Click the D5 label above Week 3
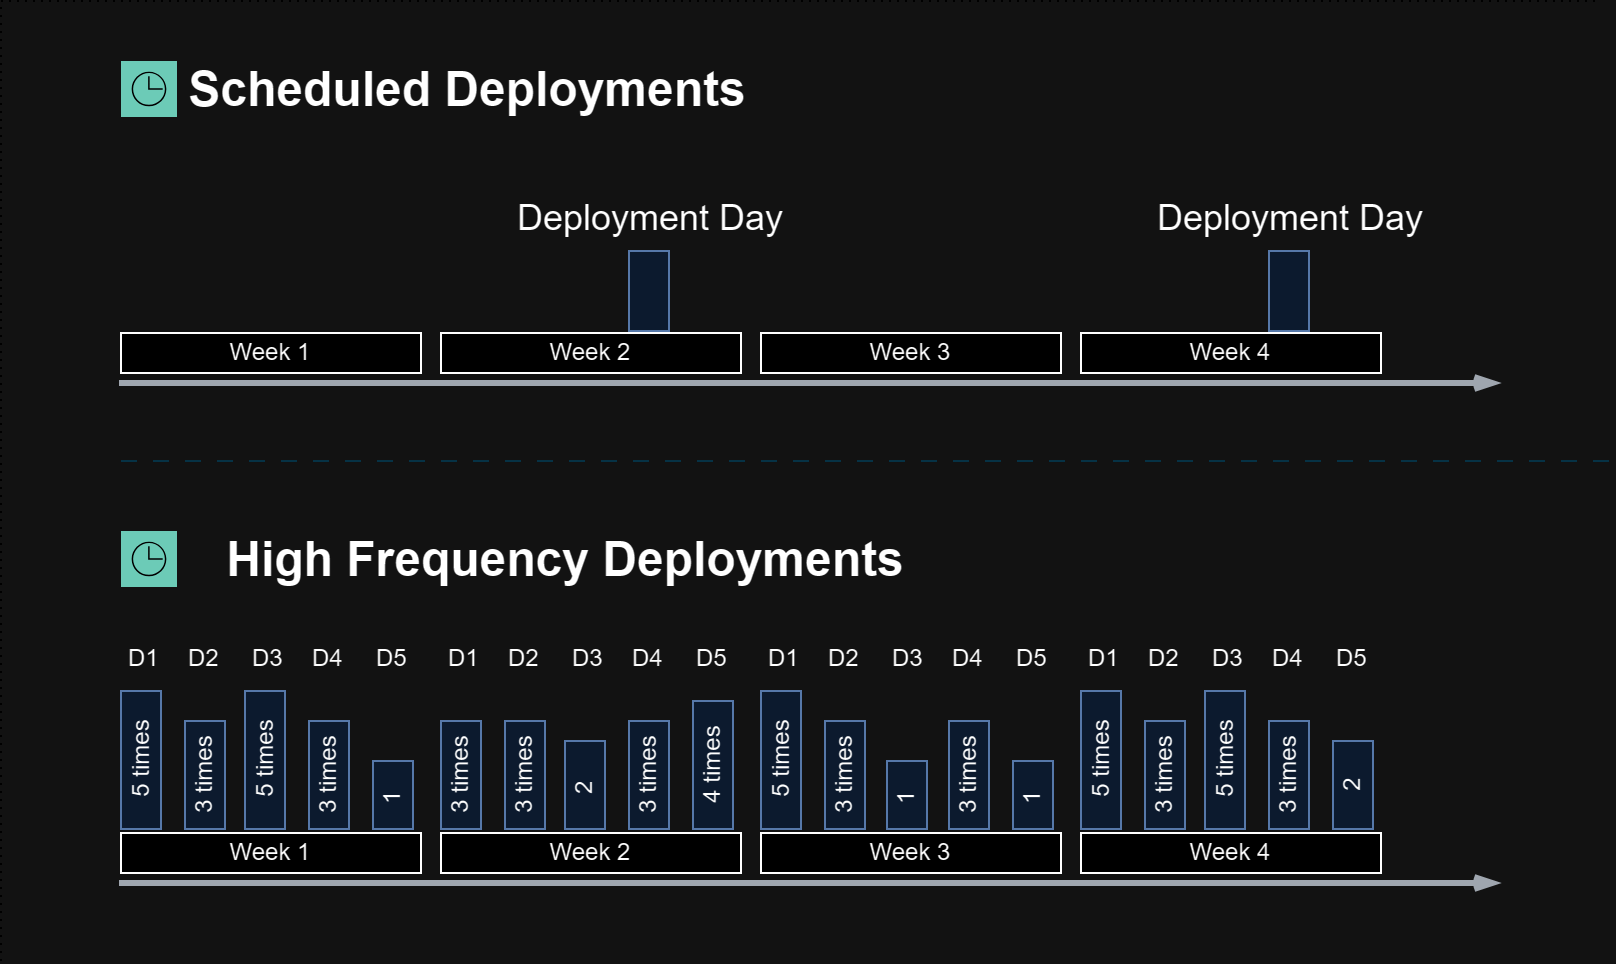 [x=1031, y=658]
